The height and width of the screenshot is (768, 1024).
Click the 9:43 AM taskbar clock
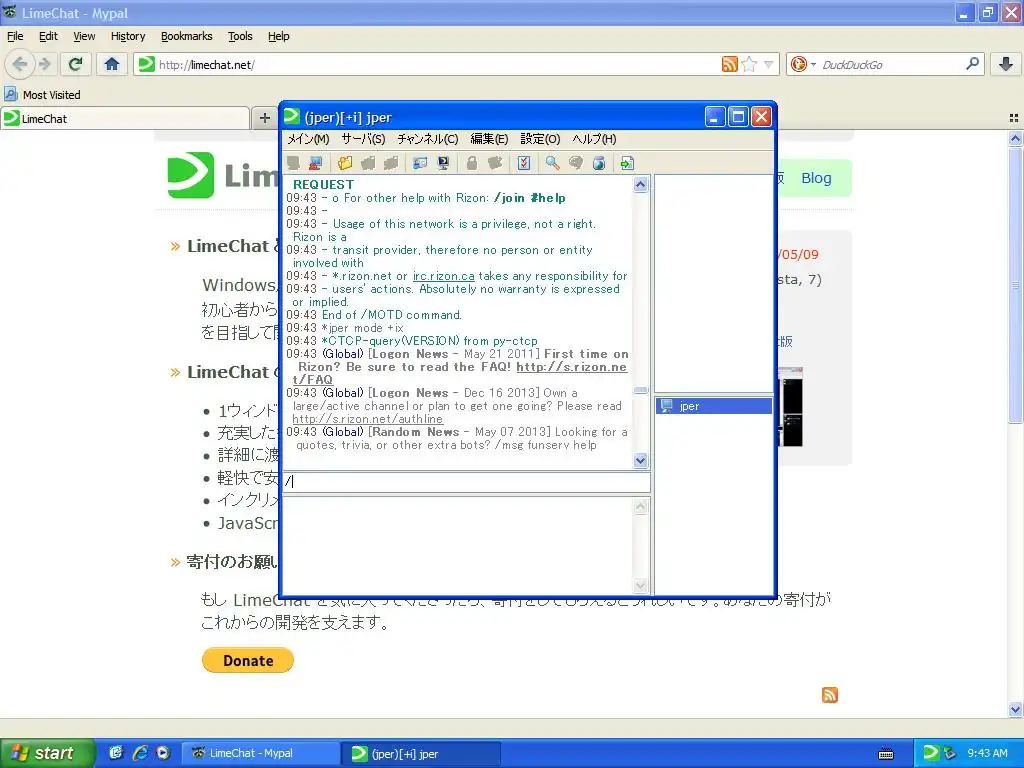point(987,753)
